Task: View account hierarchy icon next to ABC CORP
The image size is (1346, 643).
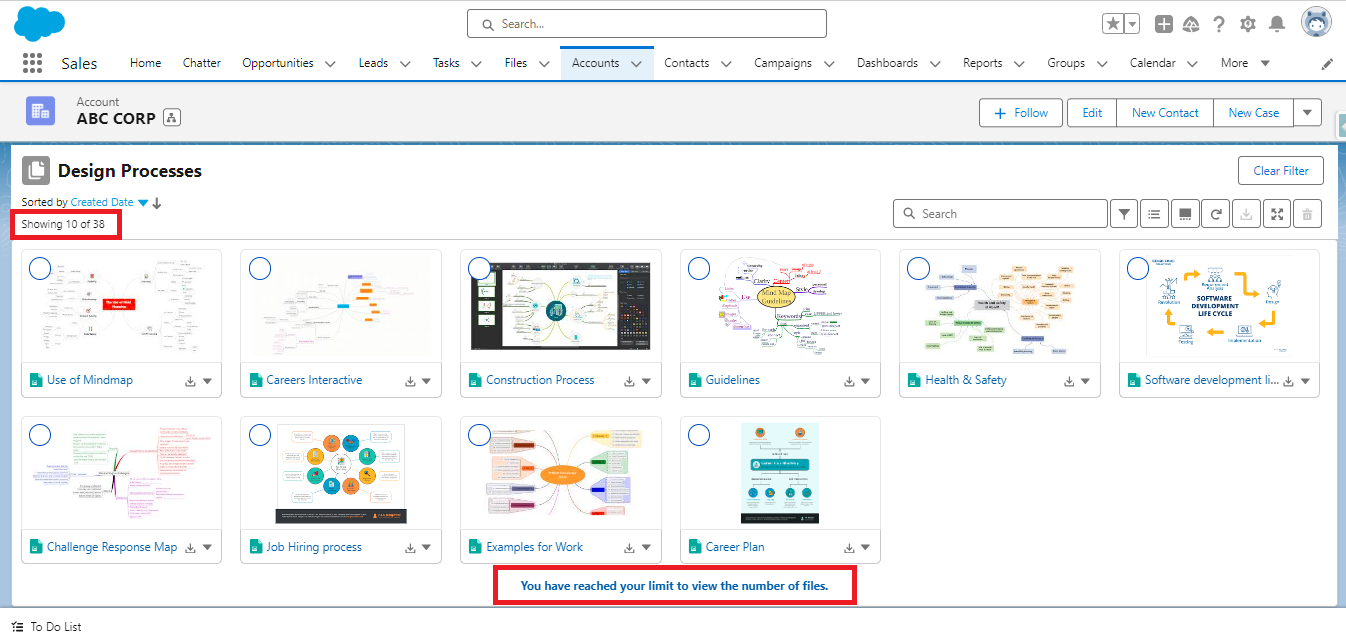Action: point(172,118)
